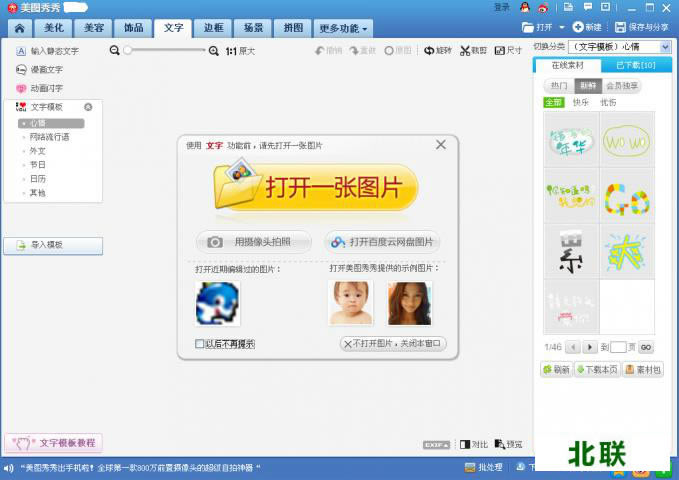The width and height of the screenshot is (679, 480).
Task: Click the zoom-in magnifier icon
Action: 213,50
